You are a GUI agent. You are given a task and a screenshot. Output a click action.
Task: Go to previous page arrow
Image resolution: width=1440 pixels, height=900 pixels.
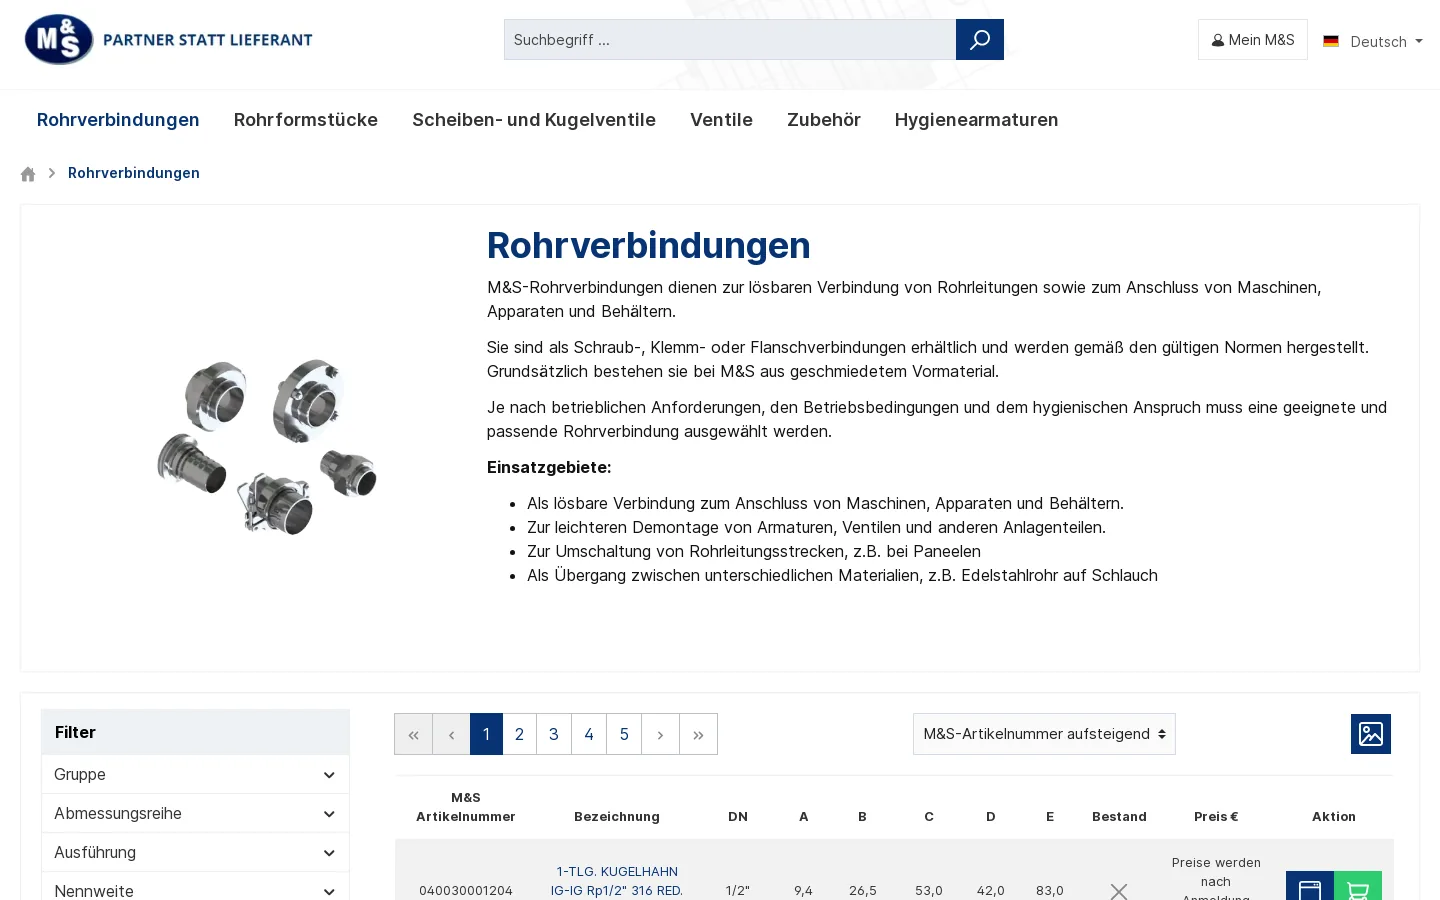tap(451, 734)
